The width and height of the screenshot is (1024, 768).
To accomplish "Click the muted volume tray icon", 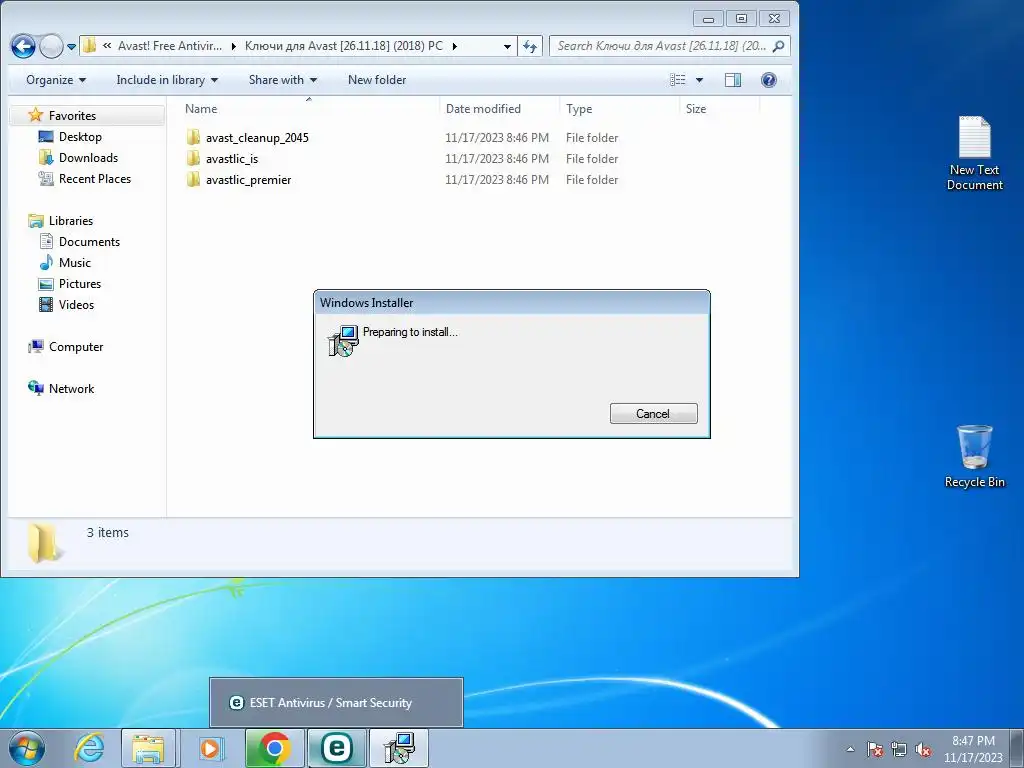I will (923, 749).
